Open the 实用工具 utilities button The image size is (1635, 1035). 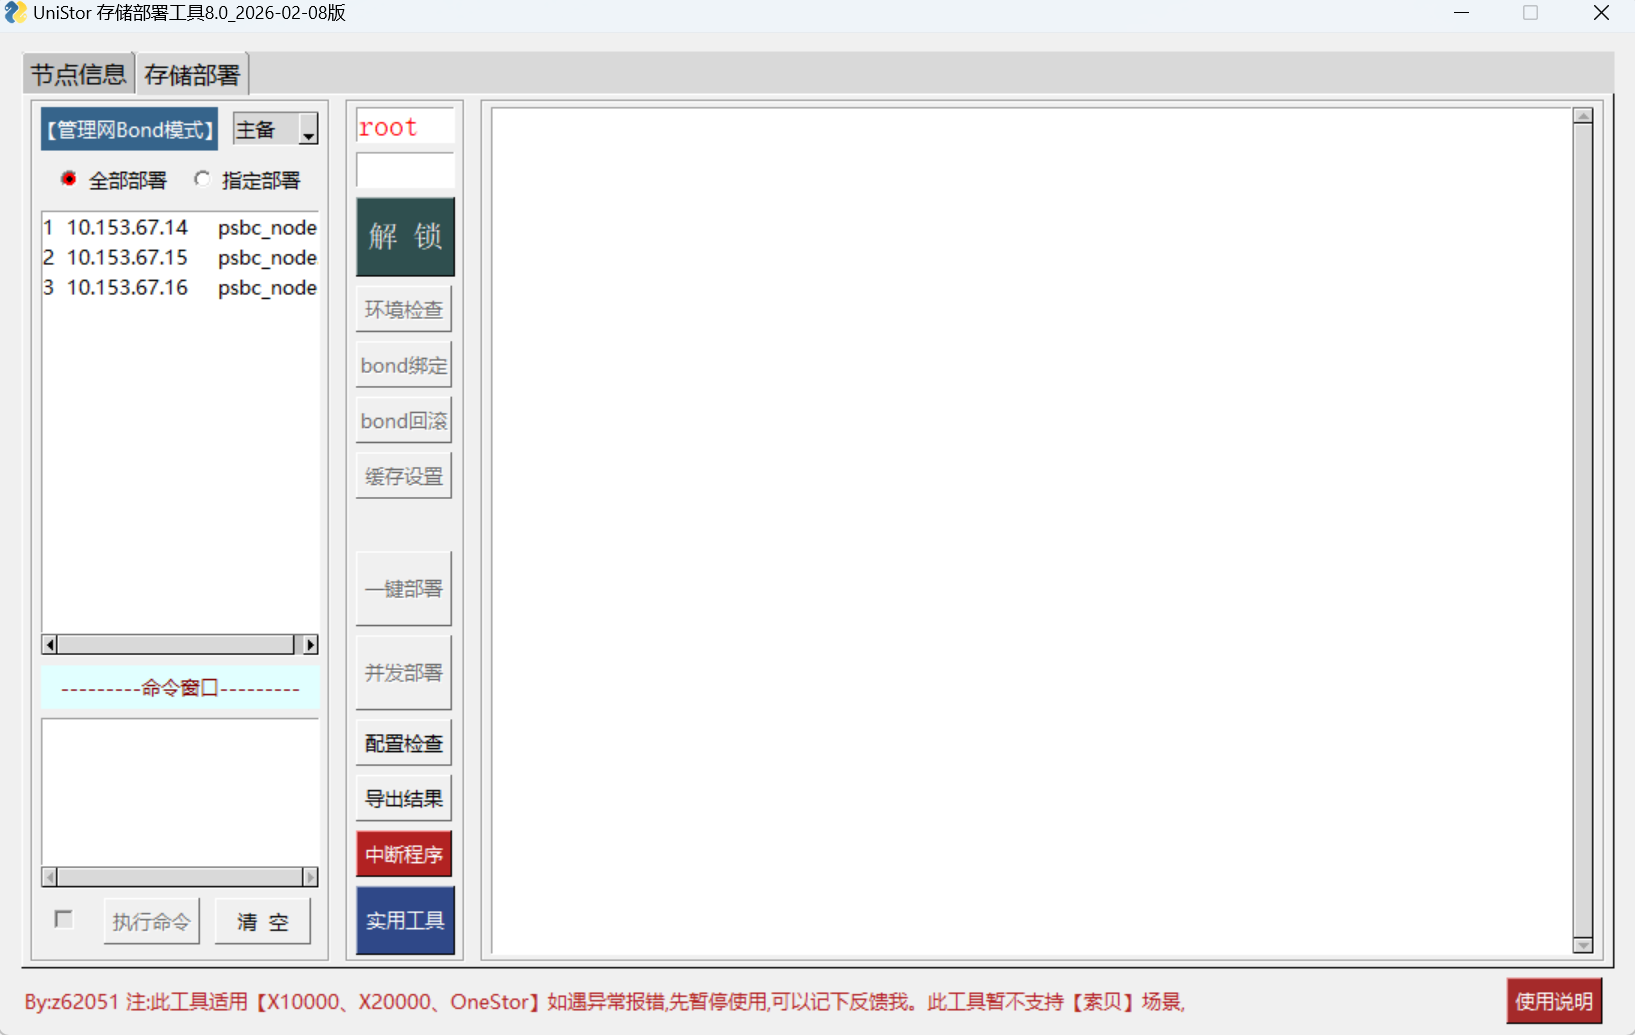(x=405, y=920)
